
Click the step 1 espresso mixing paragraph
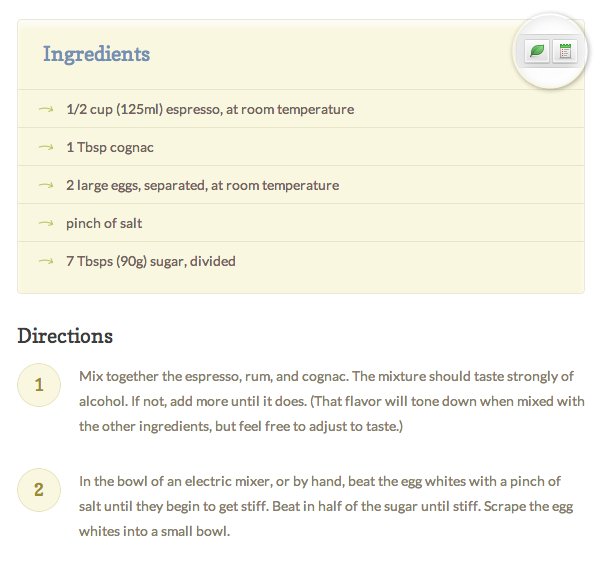[332, 401]
